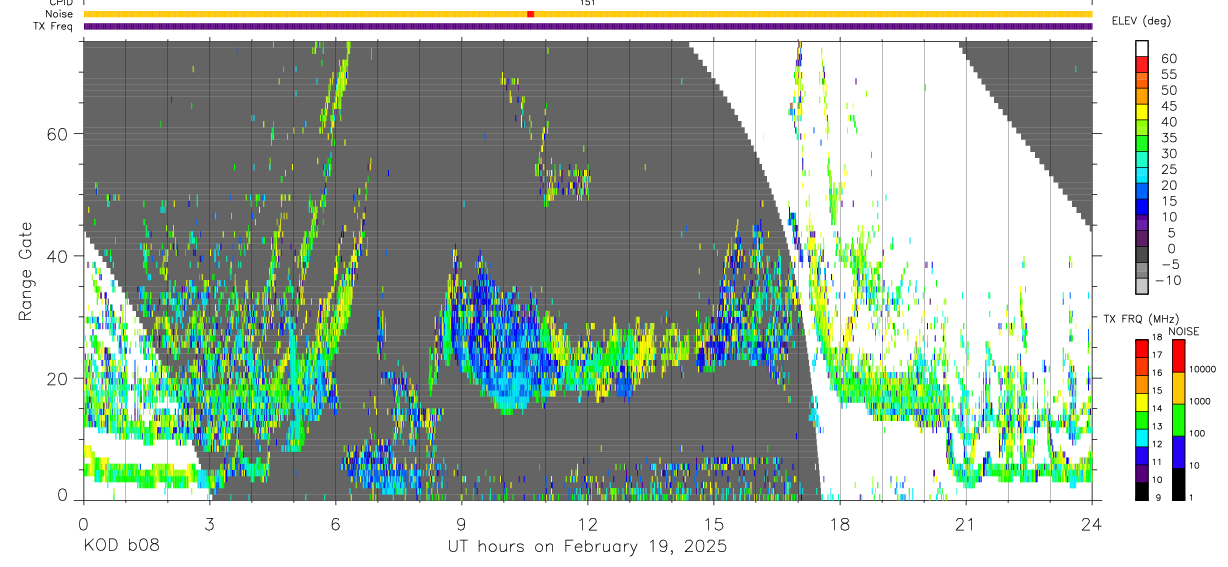Select the red top swatch of the TX FRQ legend
This screenshot has height=567, width=1228.
point(1142,348)
